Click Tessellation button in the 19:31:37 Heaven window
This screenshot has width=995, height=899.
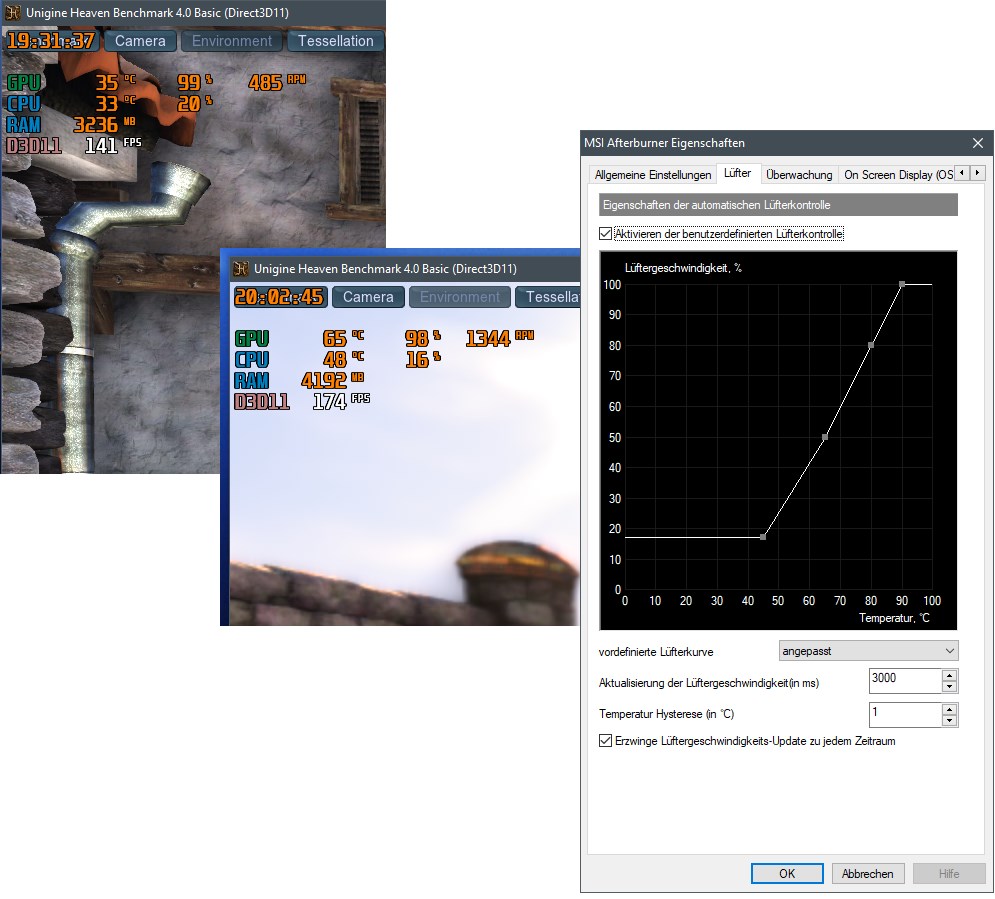pos(336,41)
